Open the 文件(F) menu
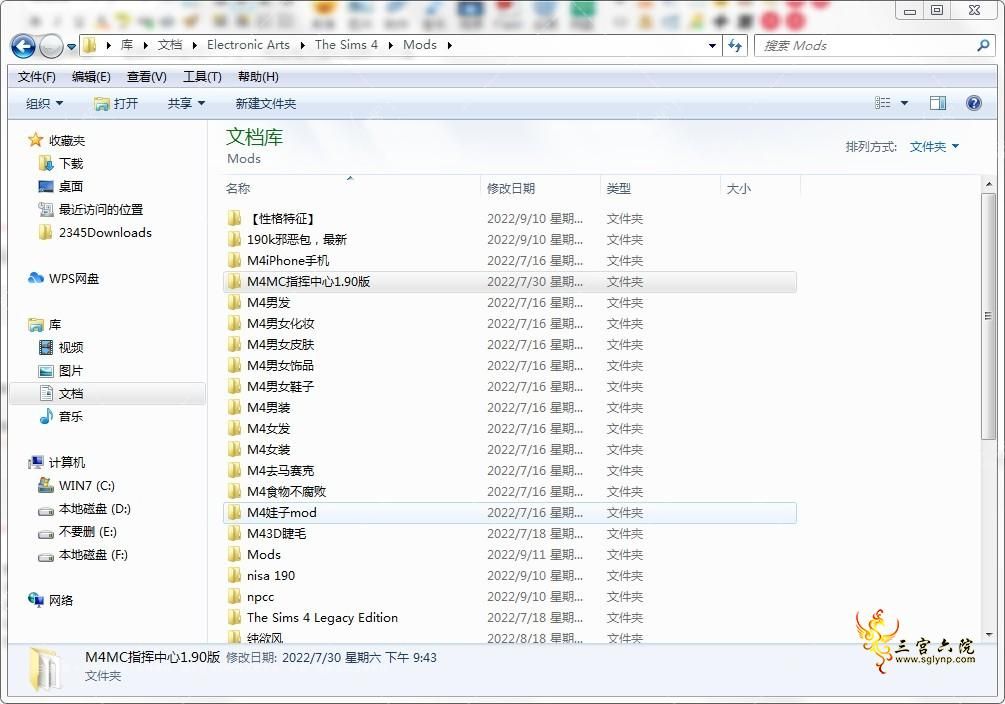This screenshot has height=704, width=1005. coord(37,77)
